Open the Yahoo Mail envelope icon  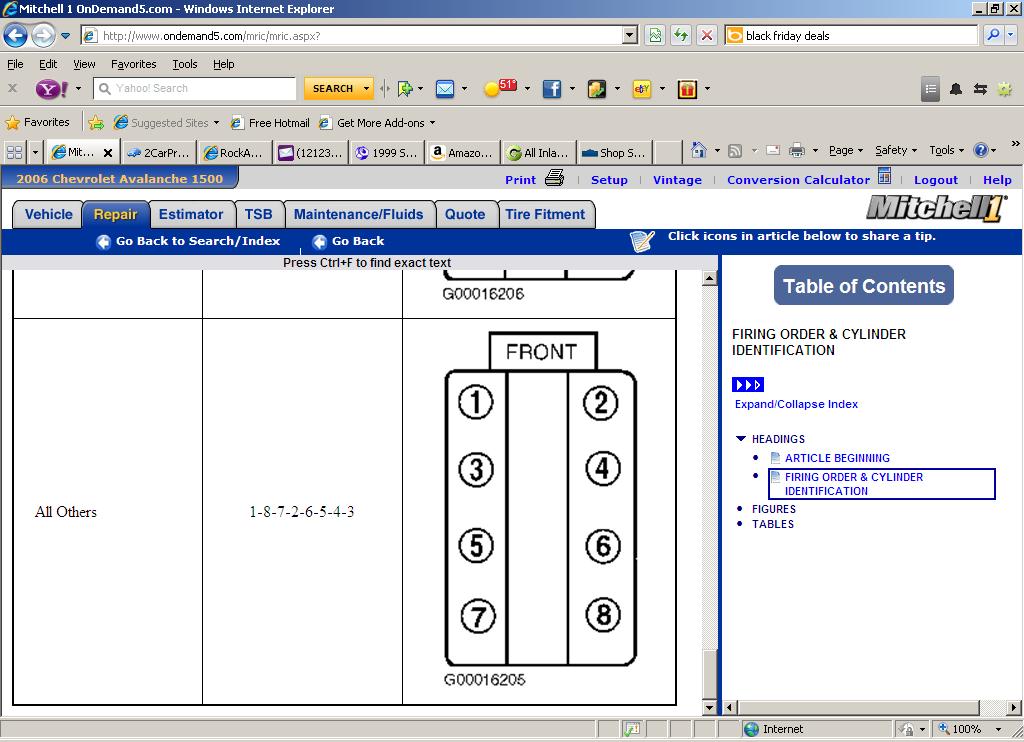445,89
